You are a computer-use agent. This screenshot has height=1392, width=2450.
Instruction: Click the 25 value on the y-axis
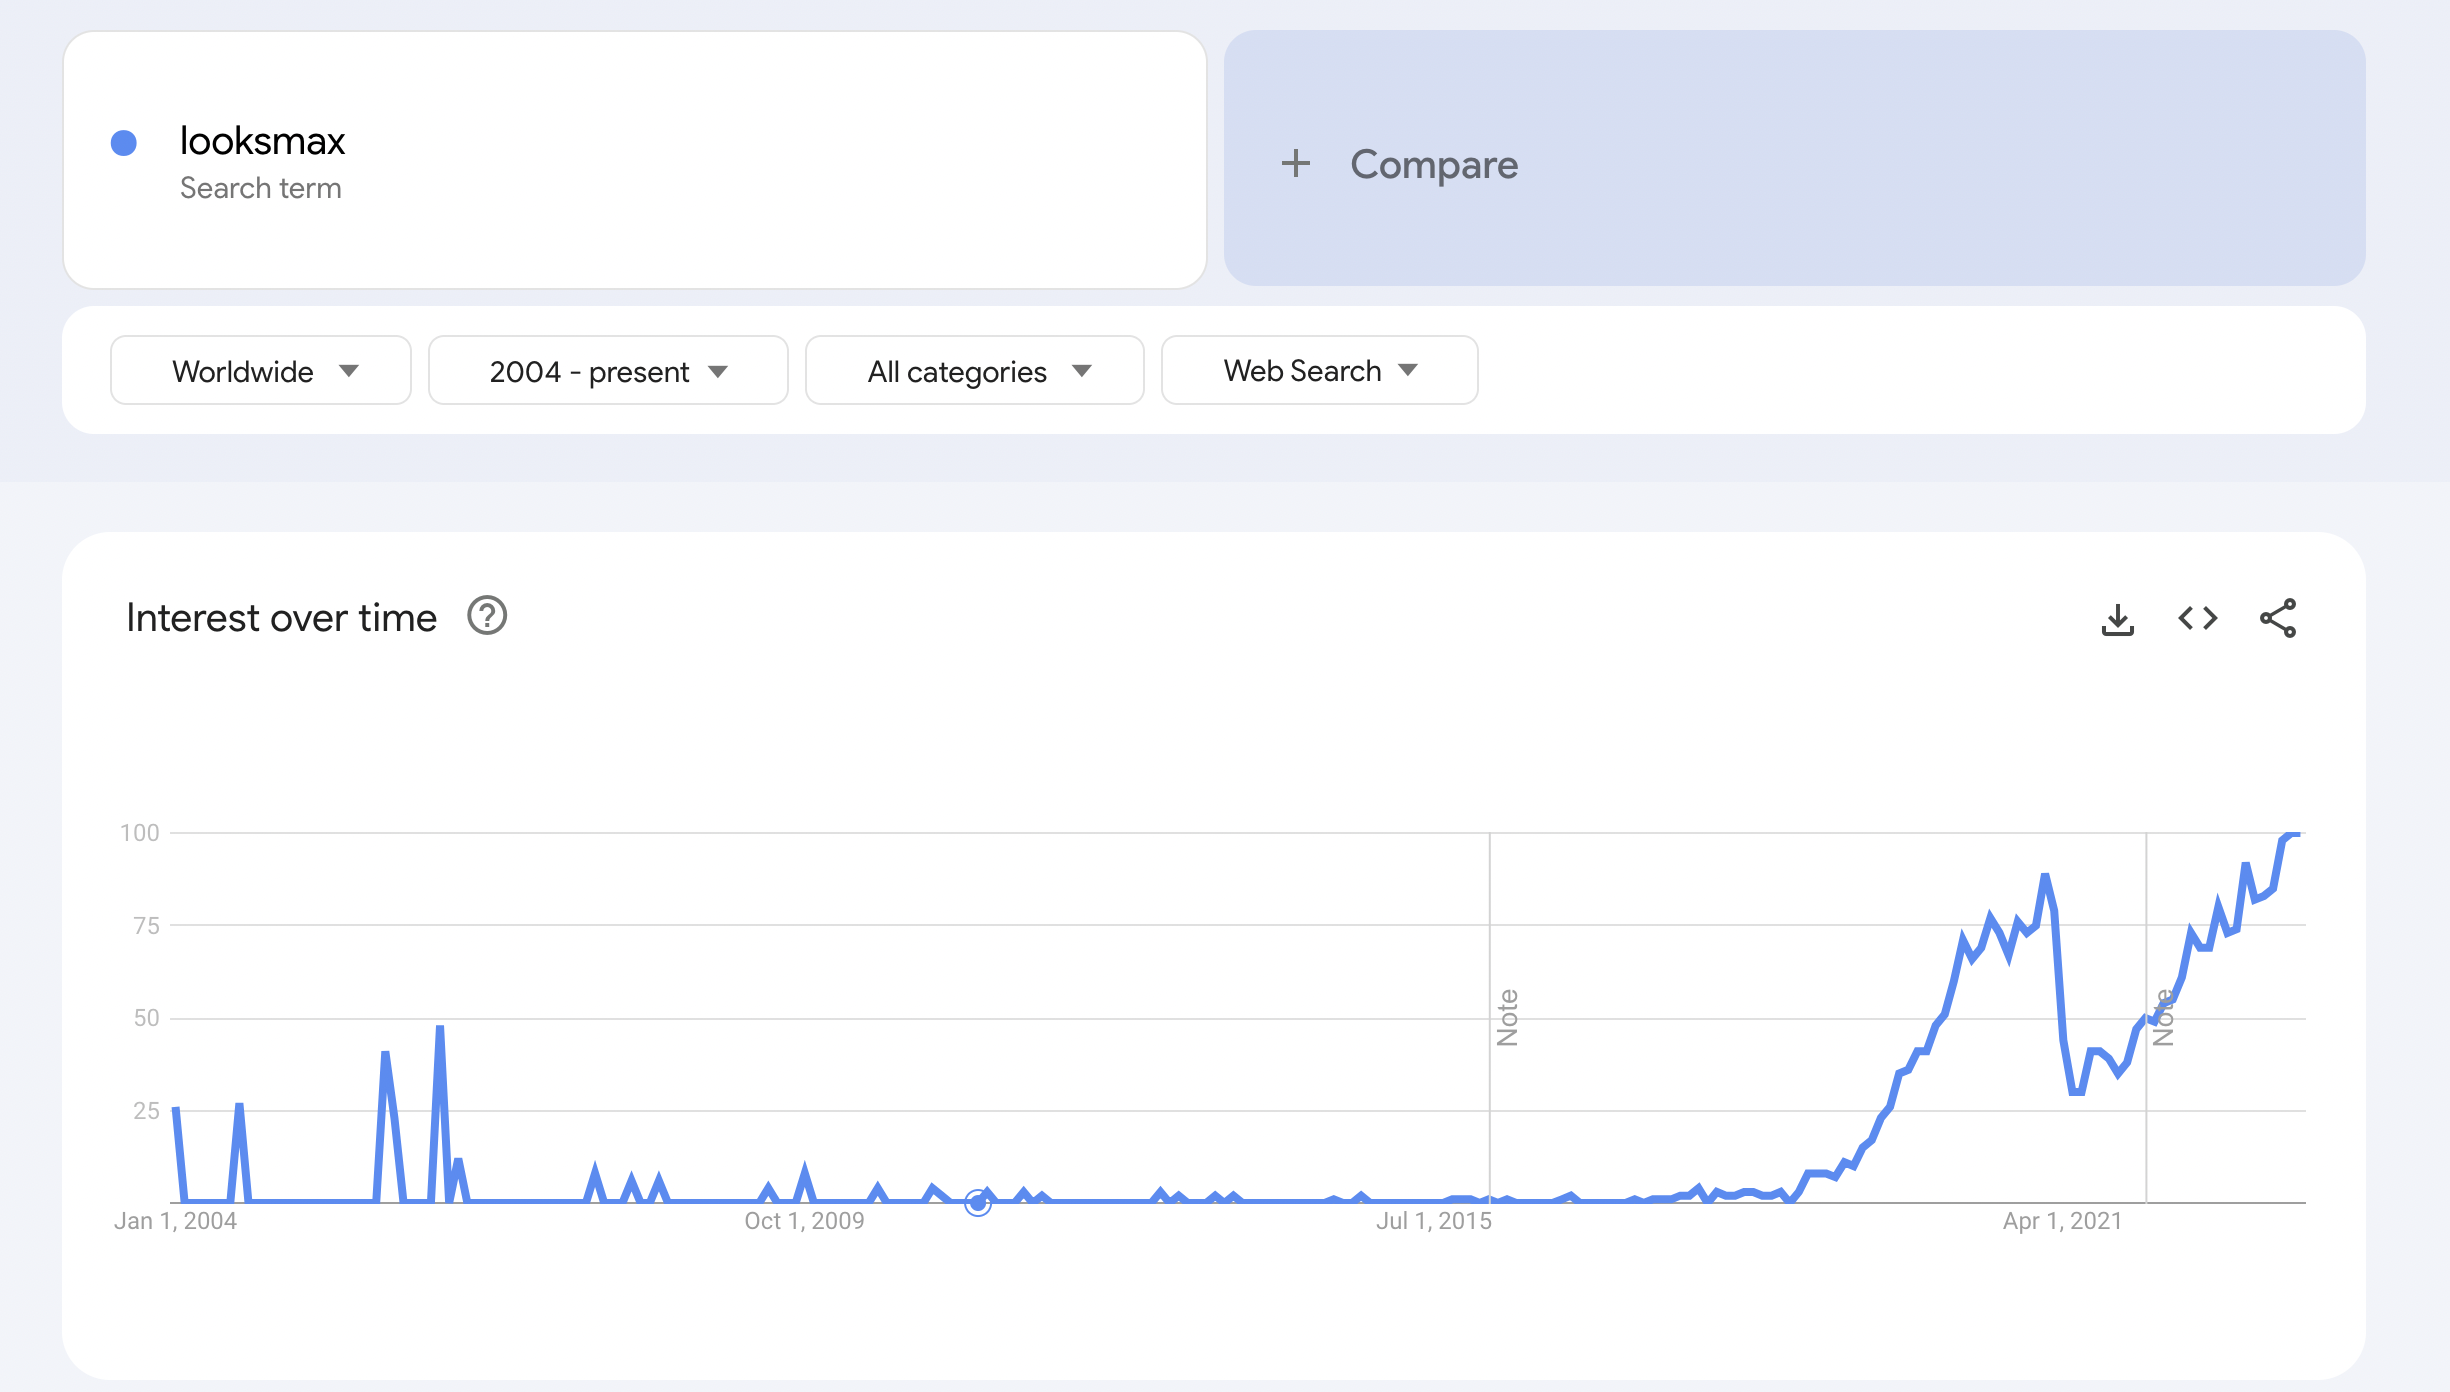[x=146, y=1111]
